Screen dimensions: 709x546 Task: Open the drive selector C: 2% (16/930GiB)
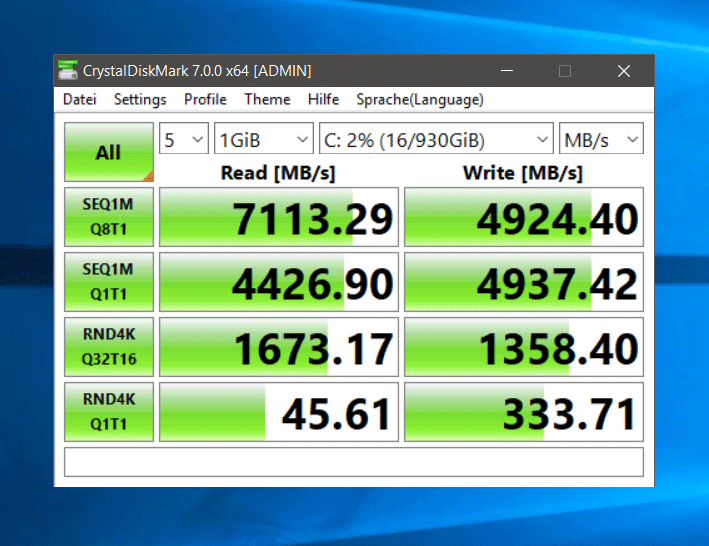(x=436, y=138)
